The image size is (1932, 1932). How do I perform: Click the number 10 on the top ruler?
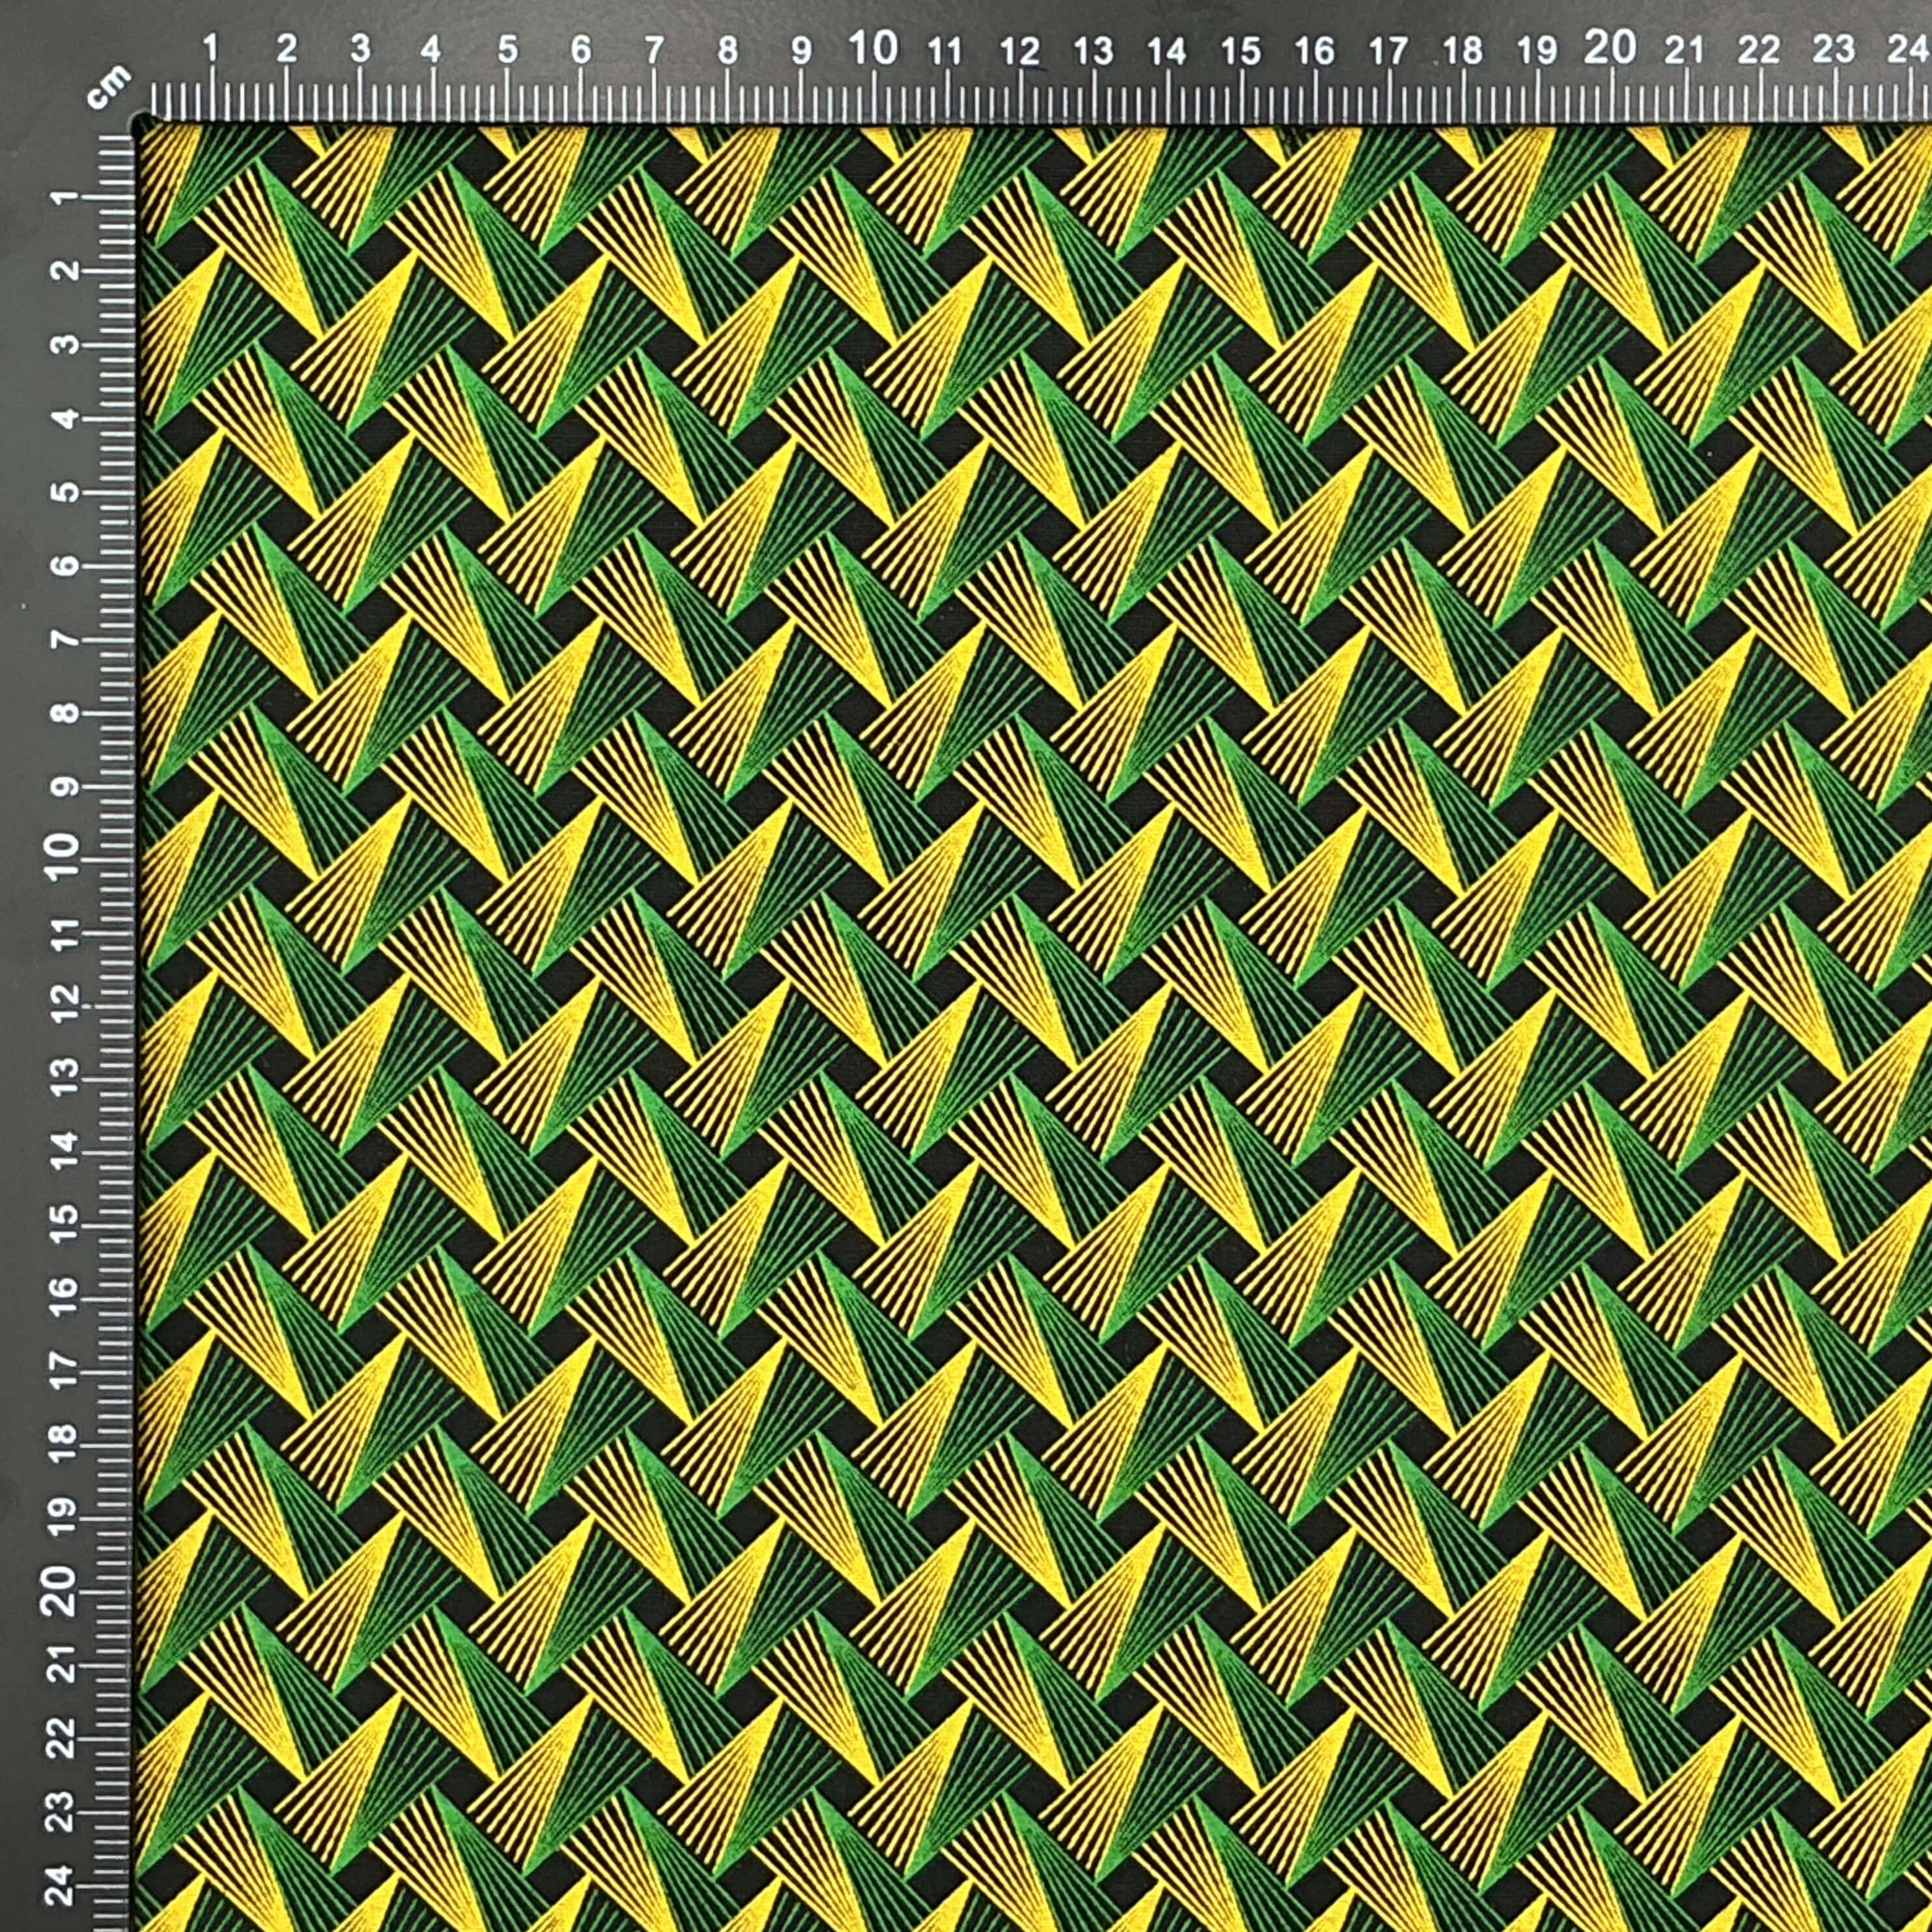873,47
